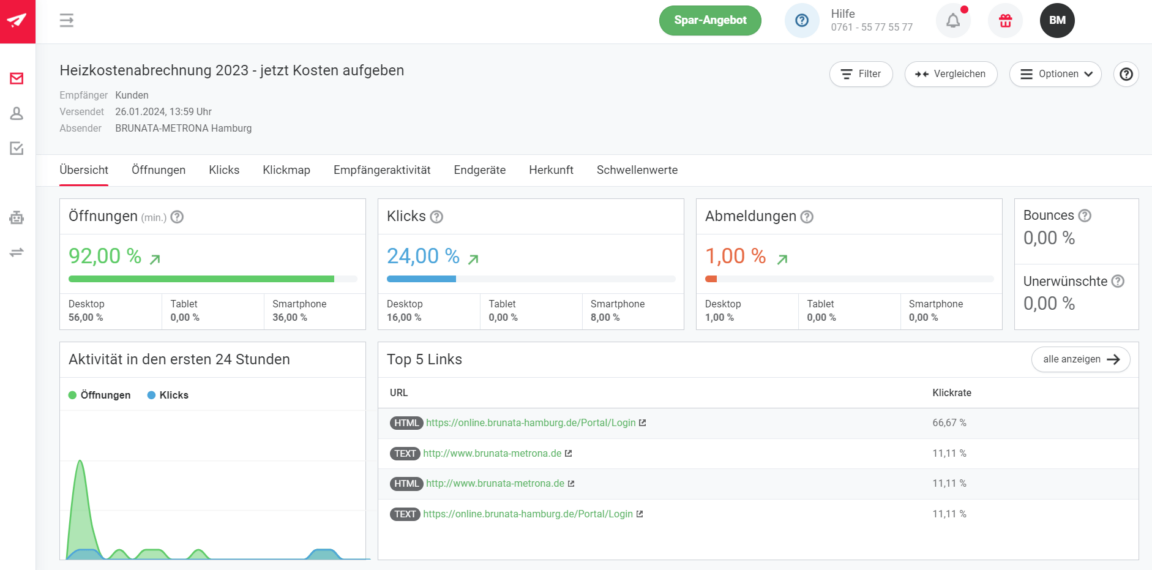Open the BM user account menu
The image size is (1152, 570).
1057,21
